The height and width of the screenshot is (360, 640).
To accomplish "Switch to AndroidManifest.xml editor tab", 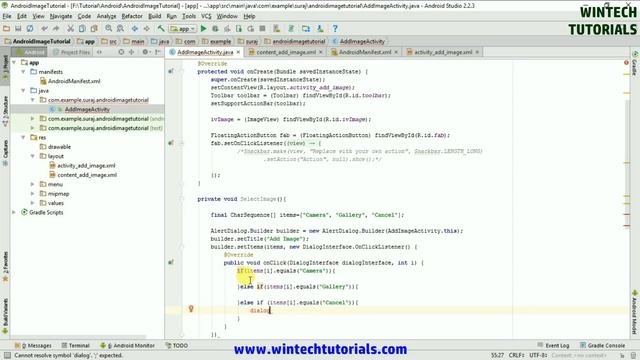I will 364,52.
